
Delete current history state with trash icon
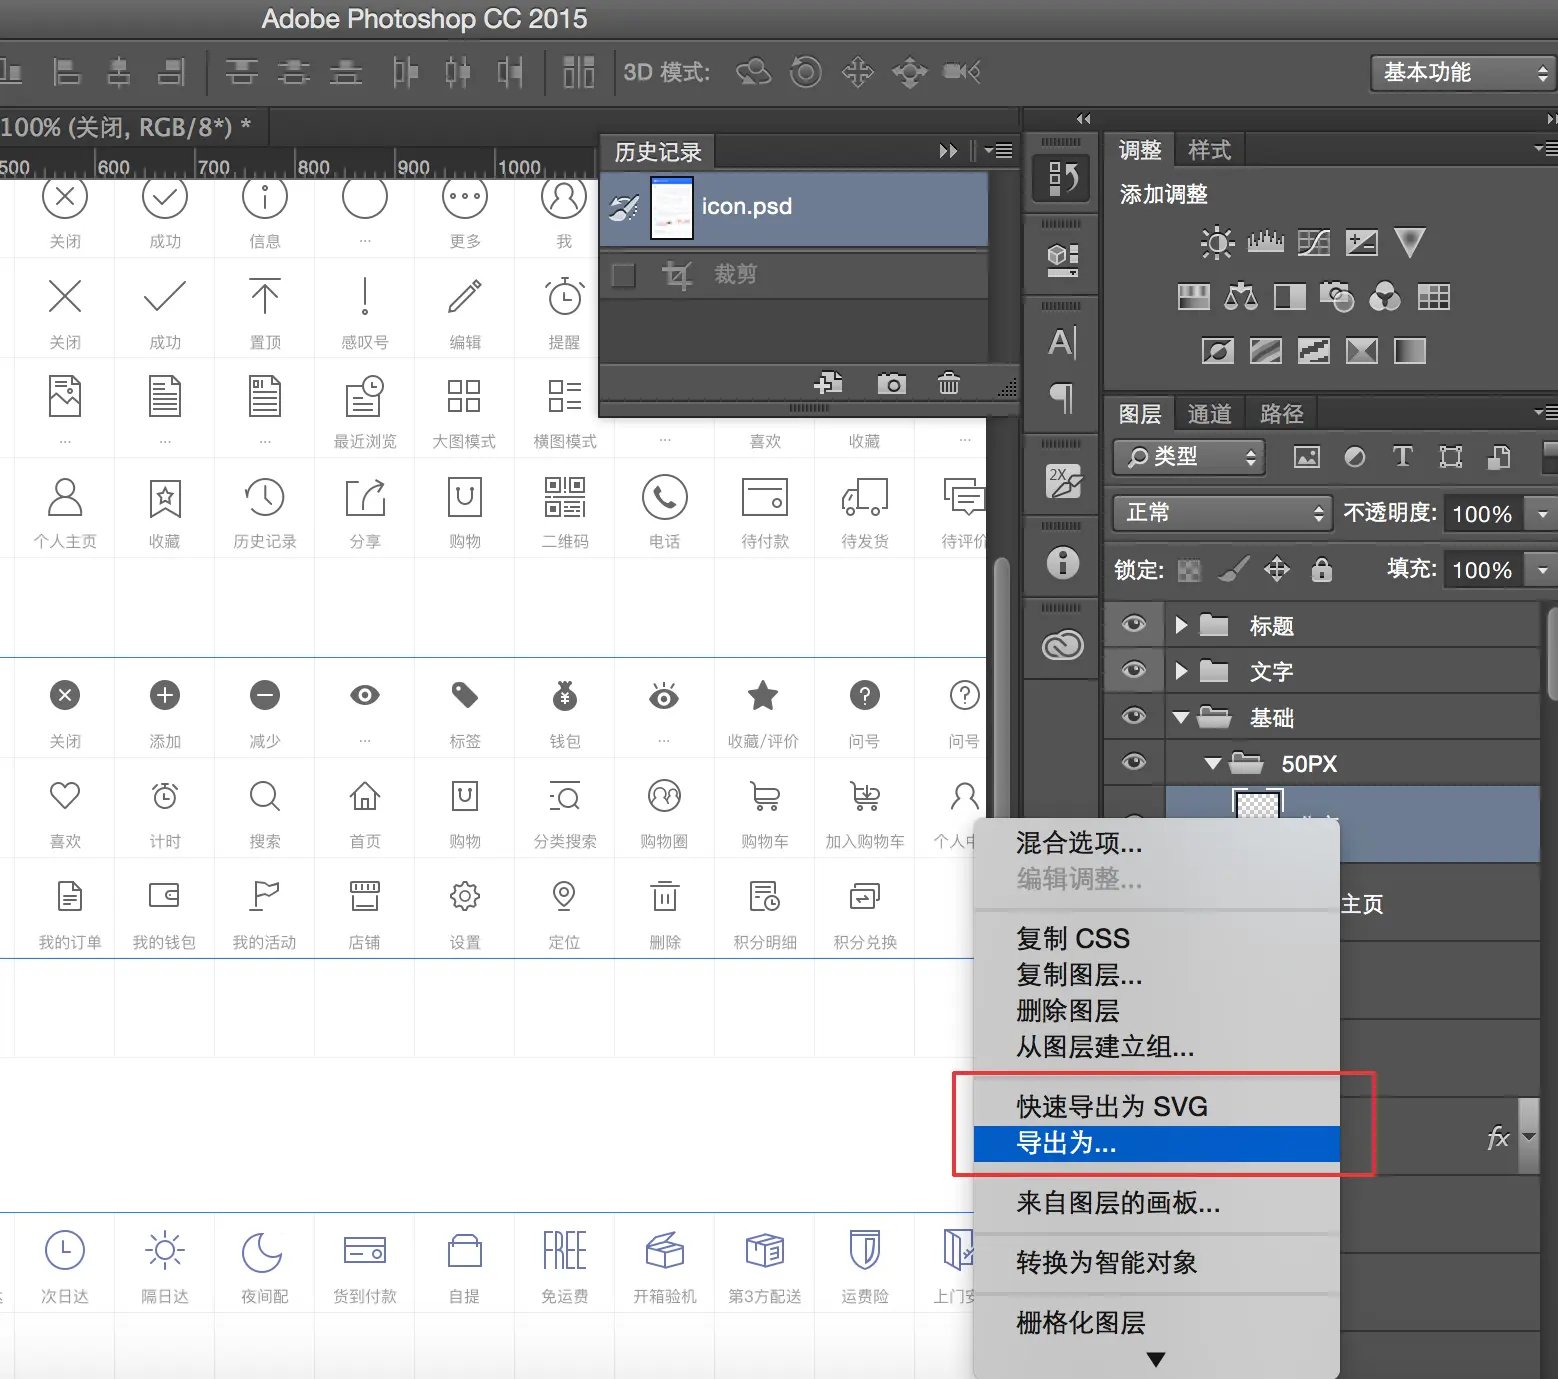[949, 383]
